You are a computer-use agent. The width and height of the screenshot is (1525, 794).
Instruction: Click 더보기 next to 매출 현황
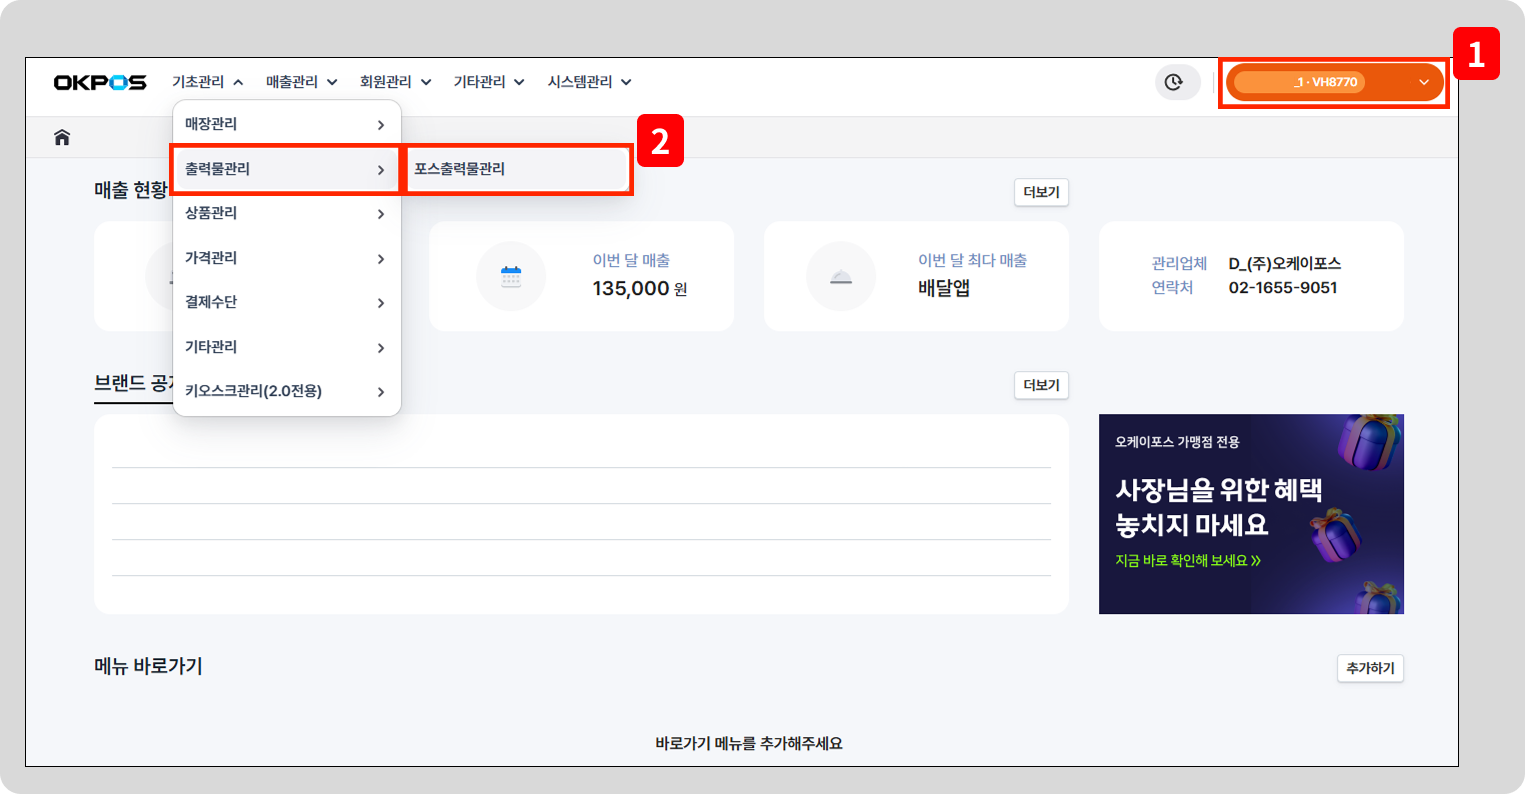pos(1041,192)
